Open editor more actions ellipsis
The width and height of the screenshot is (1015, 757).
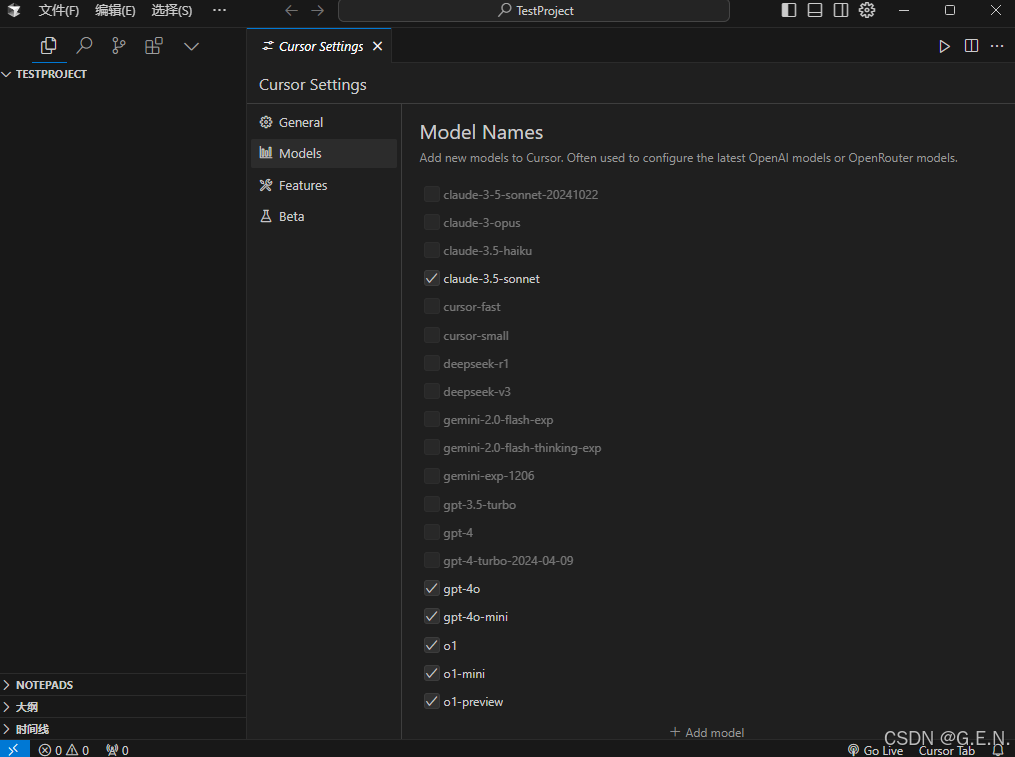pyautogui.click(x=997, y=46)
